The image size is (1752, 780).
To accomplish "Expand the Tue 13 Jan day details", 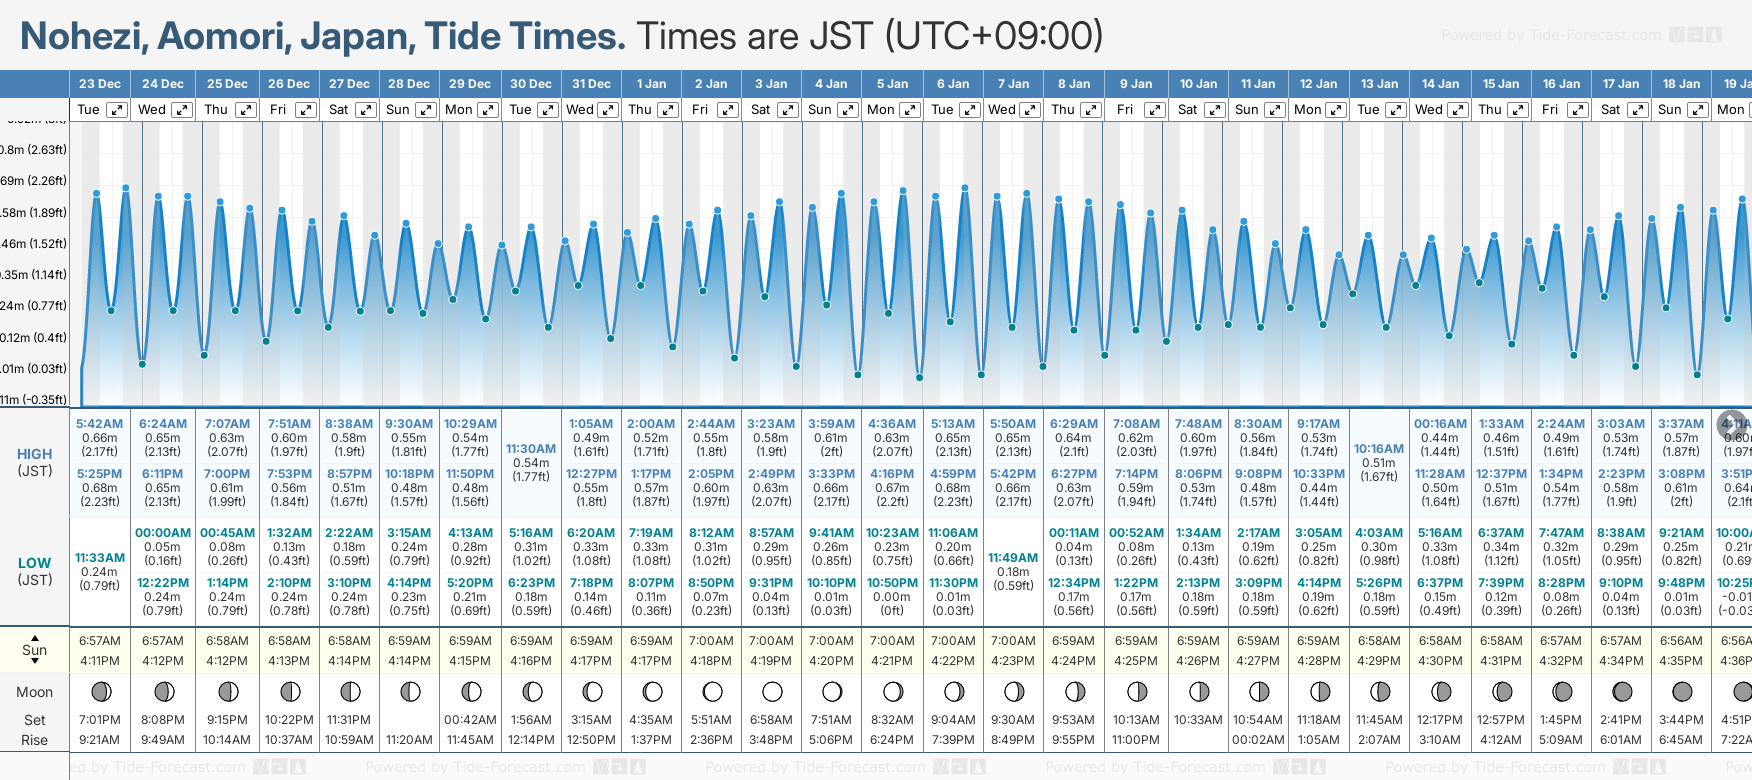I will 1396,110.
